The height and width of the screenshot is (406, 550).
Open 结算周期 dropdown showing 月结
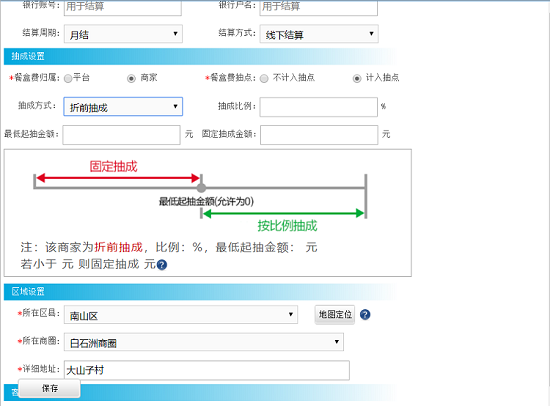(x=123, y=34)
